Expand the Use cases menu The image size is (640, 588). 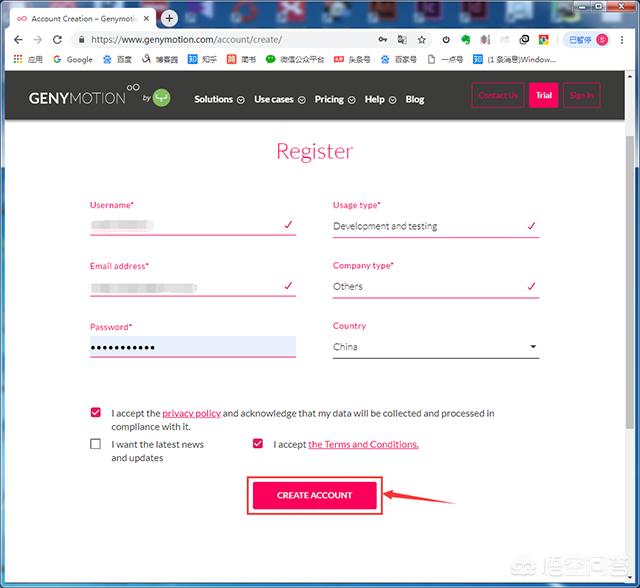pos(280,100)
